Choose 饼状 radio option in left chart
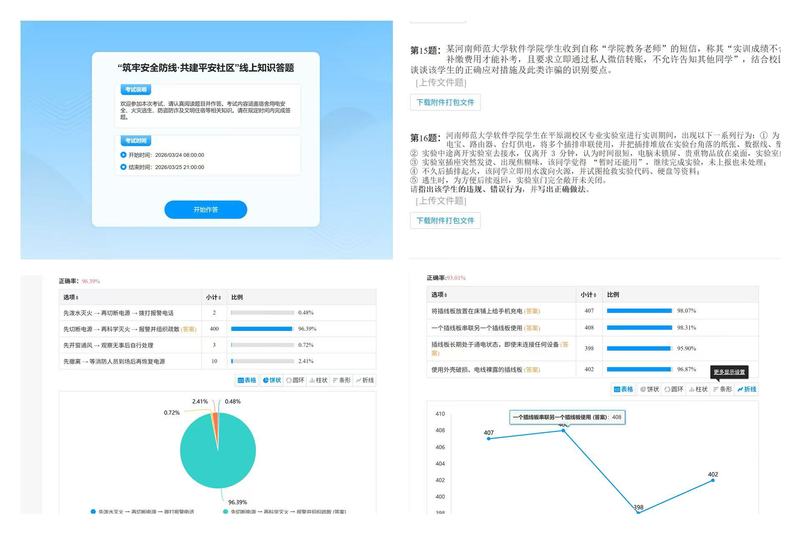This screenshot has height=533, width=799. coord(272,381)
